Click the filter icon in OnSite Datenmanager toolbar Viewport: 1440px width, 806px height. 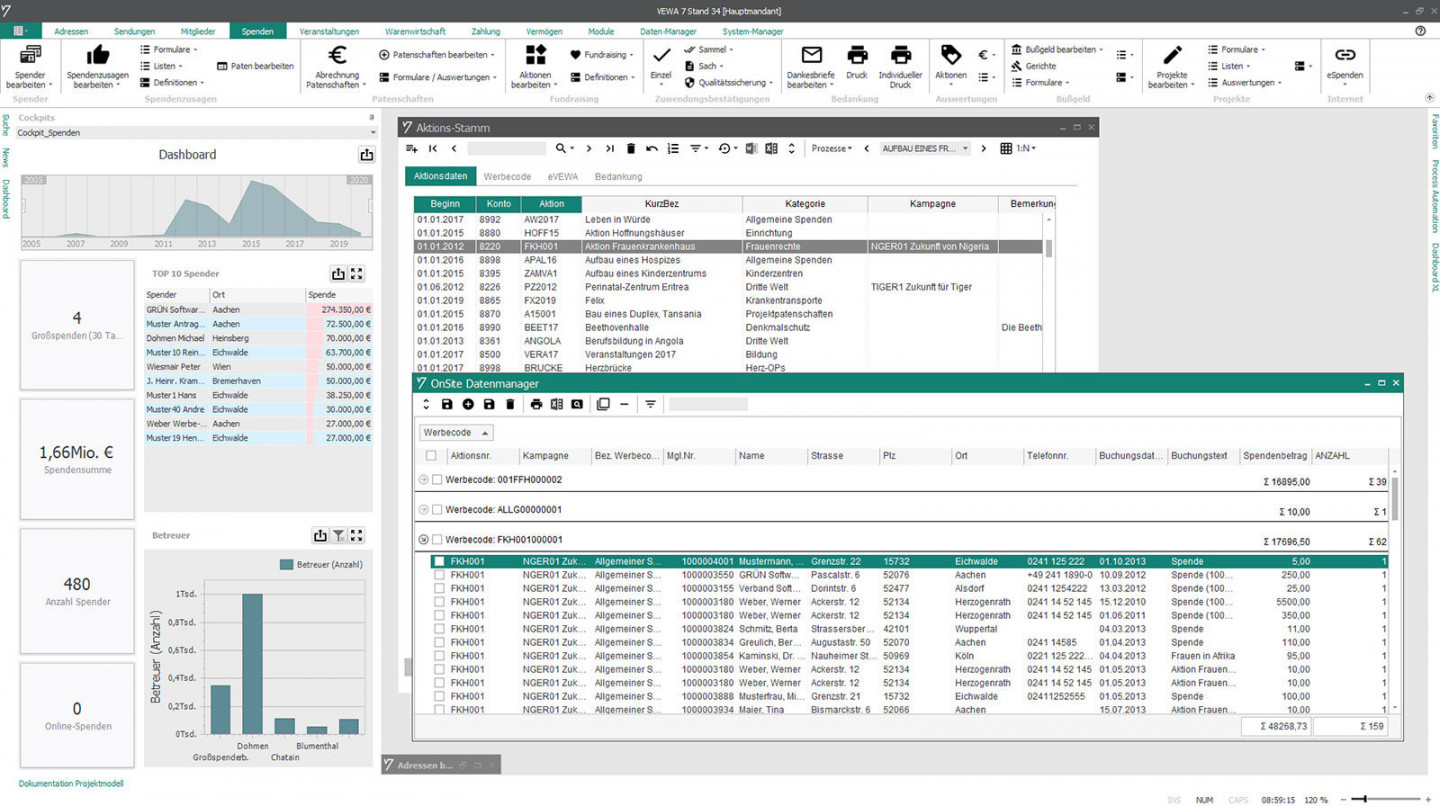click(x=650, y=404)
